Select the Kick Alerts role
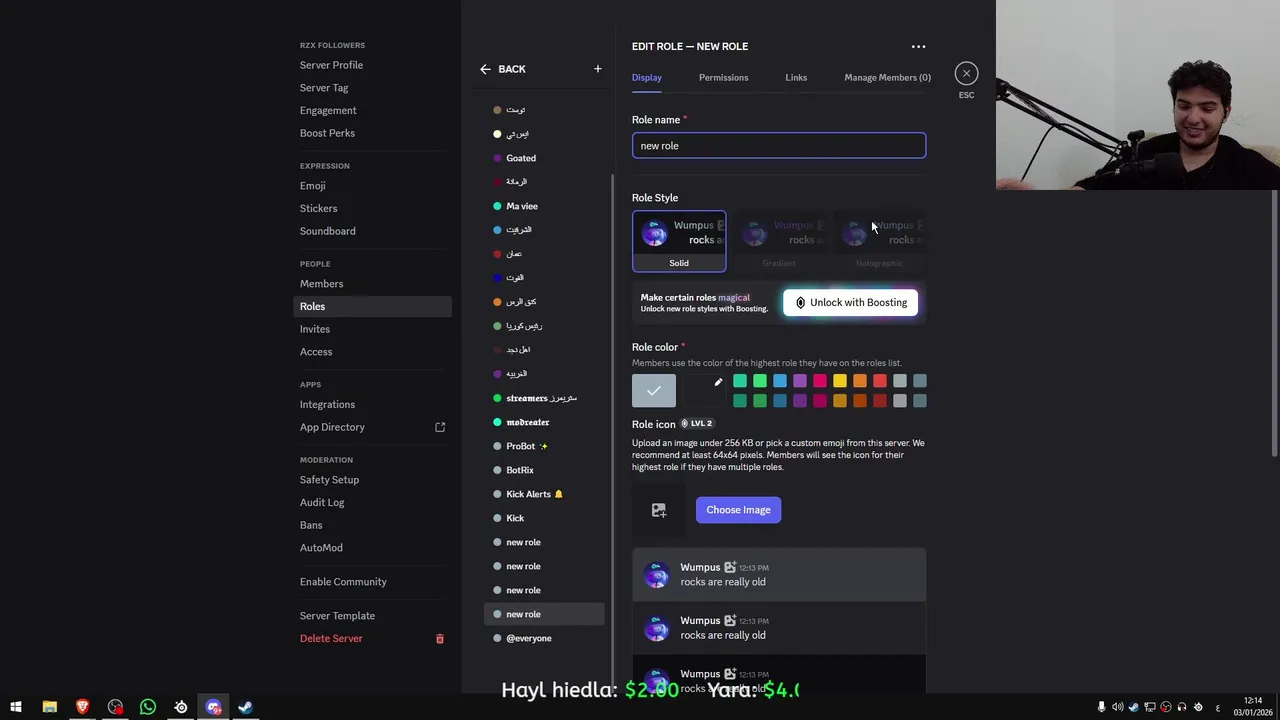 (544, 494)
